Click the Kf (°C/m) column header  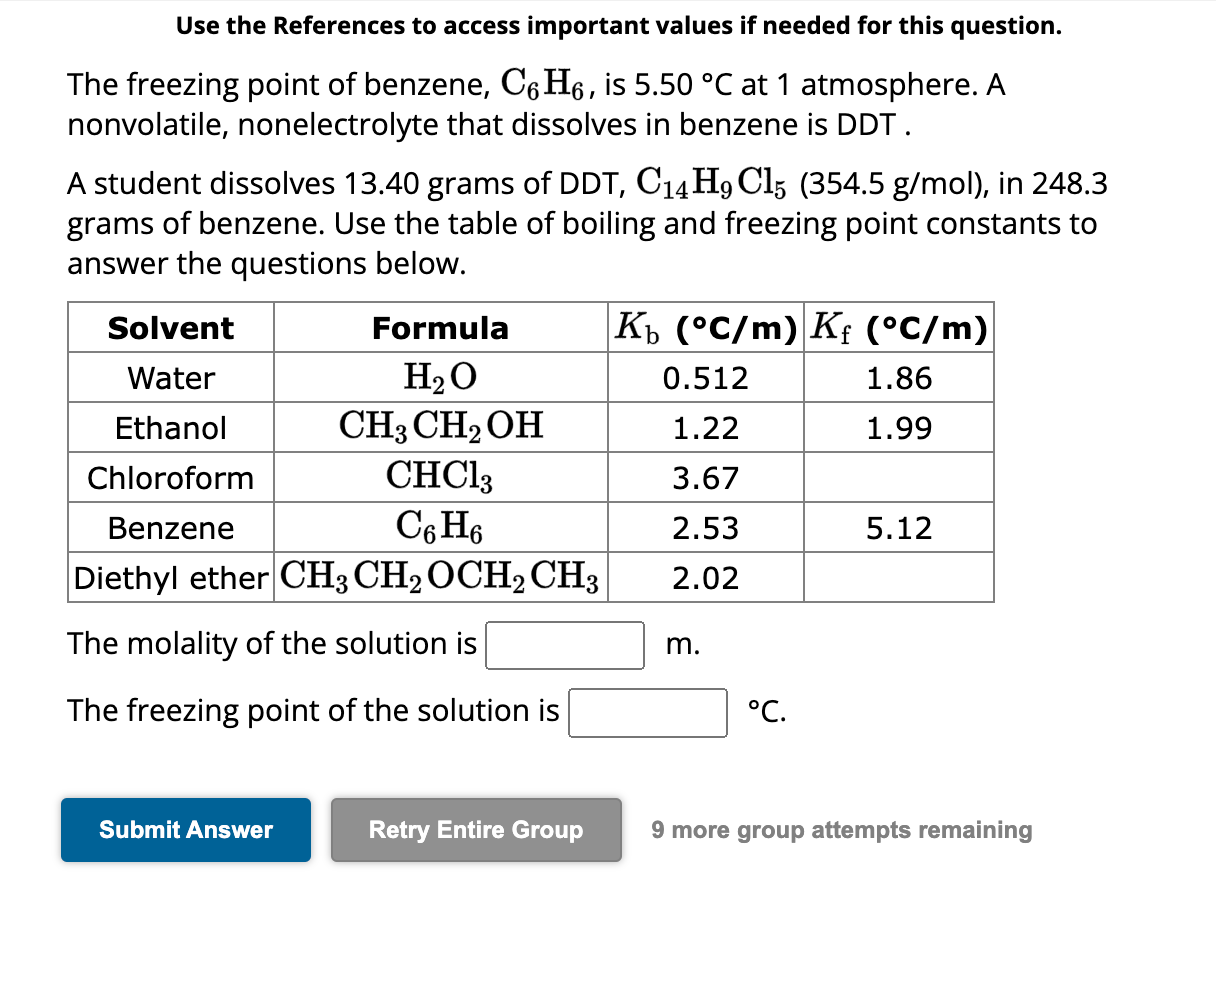click(x=897, y=327)
